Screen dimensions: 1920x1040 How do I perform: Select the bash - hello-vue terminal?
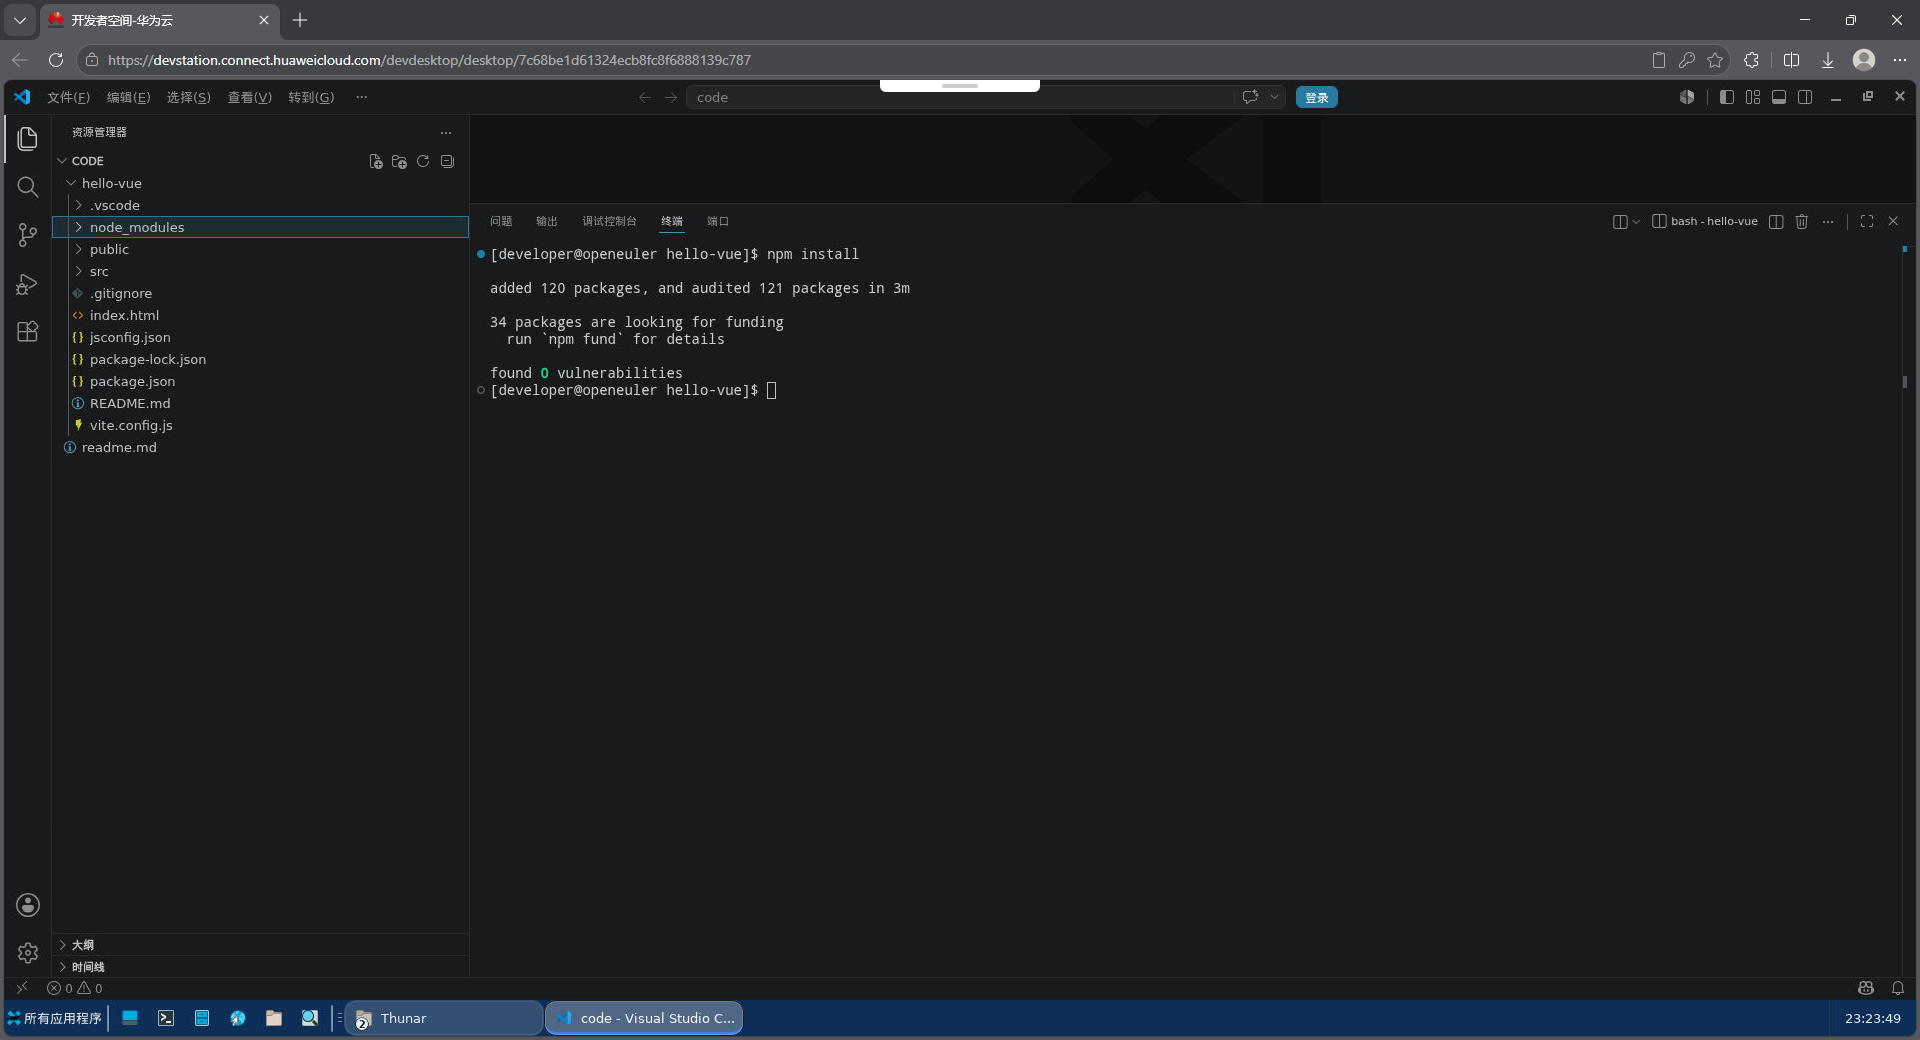pos(1705,221)
